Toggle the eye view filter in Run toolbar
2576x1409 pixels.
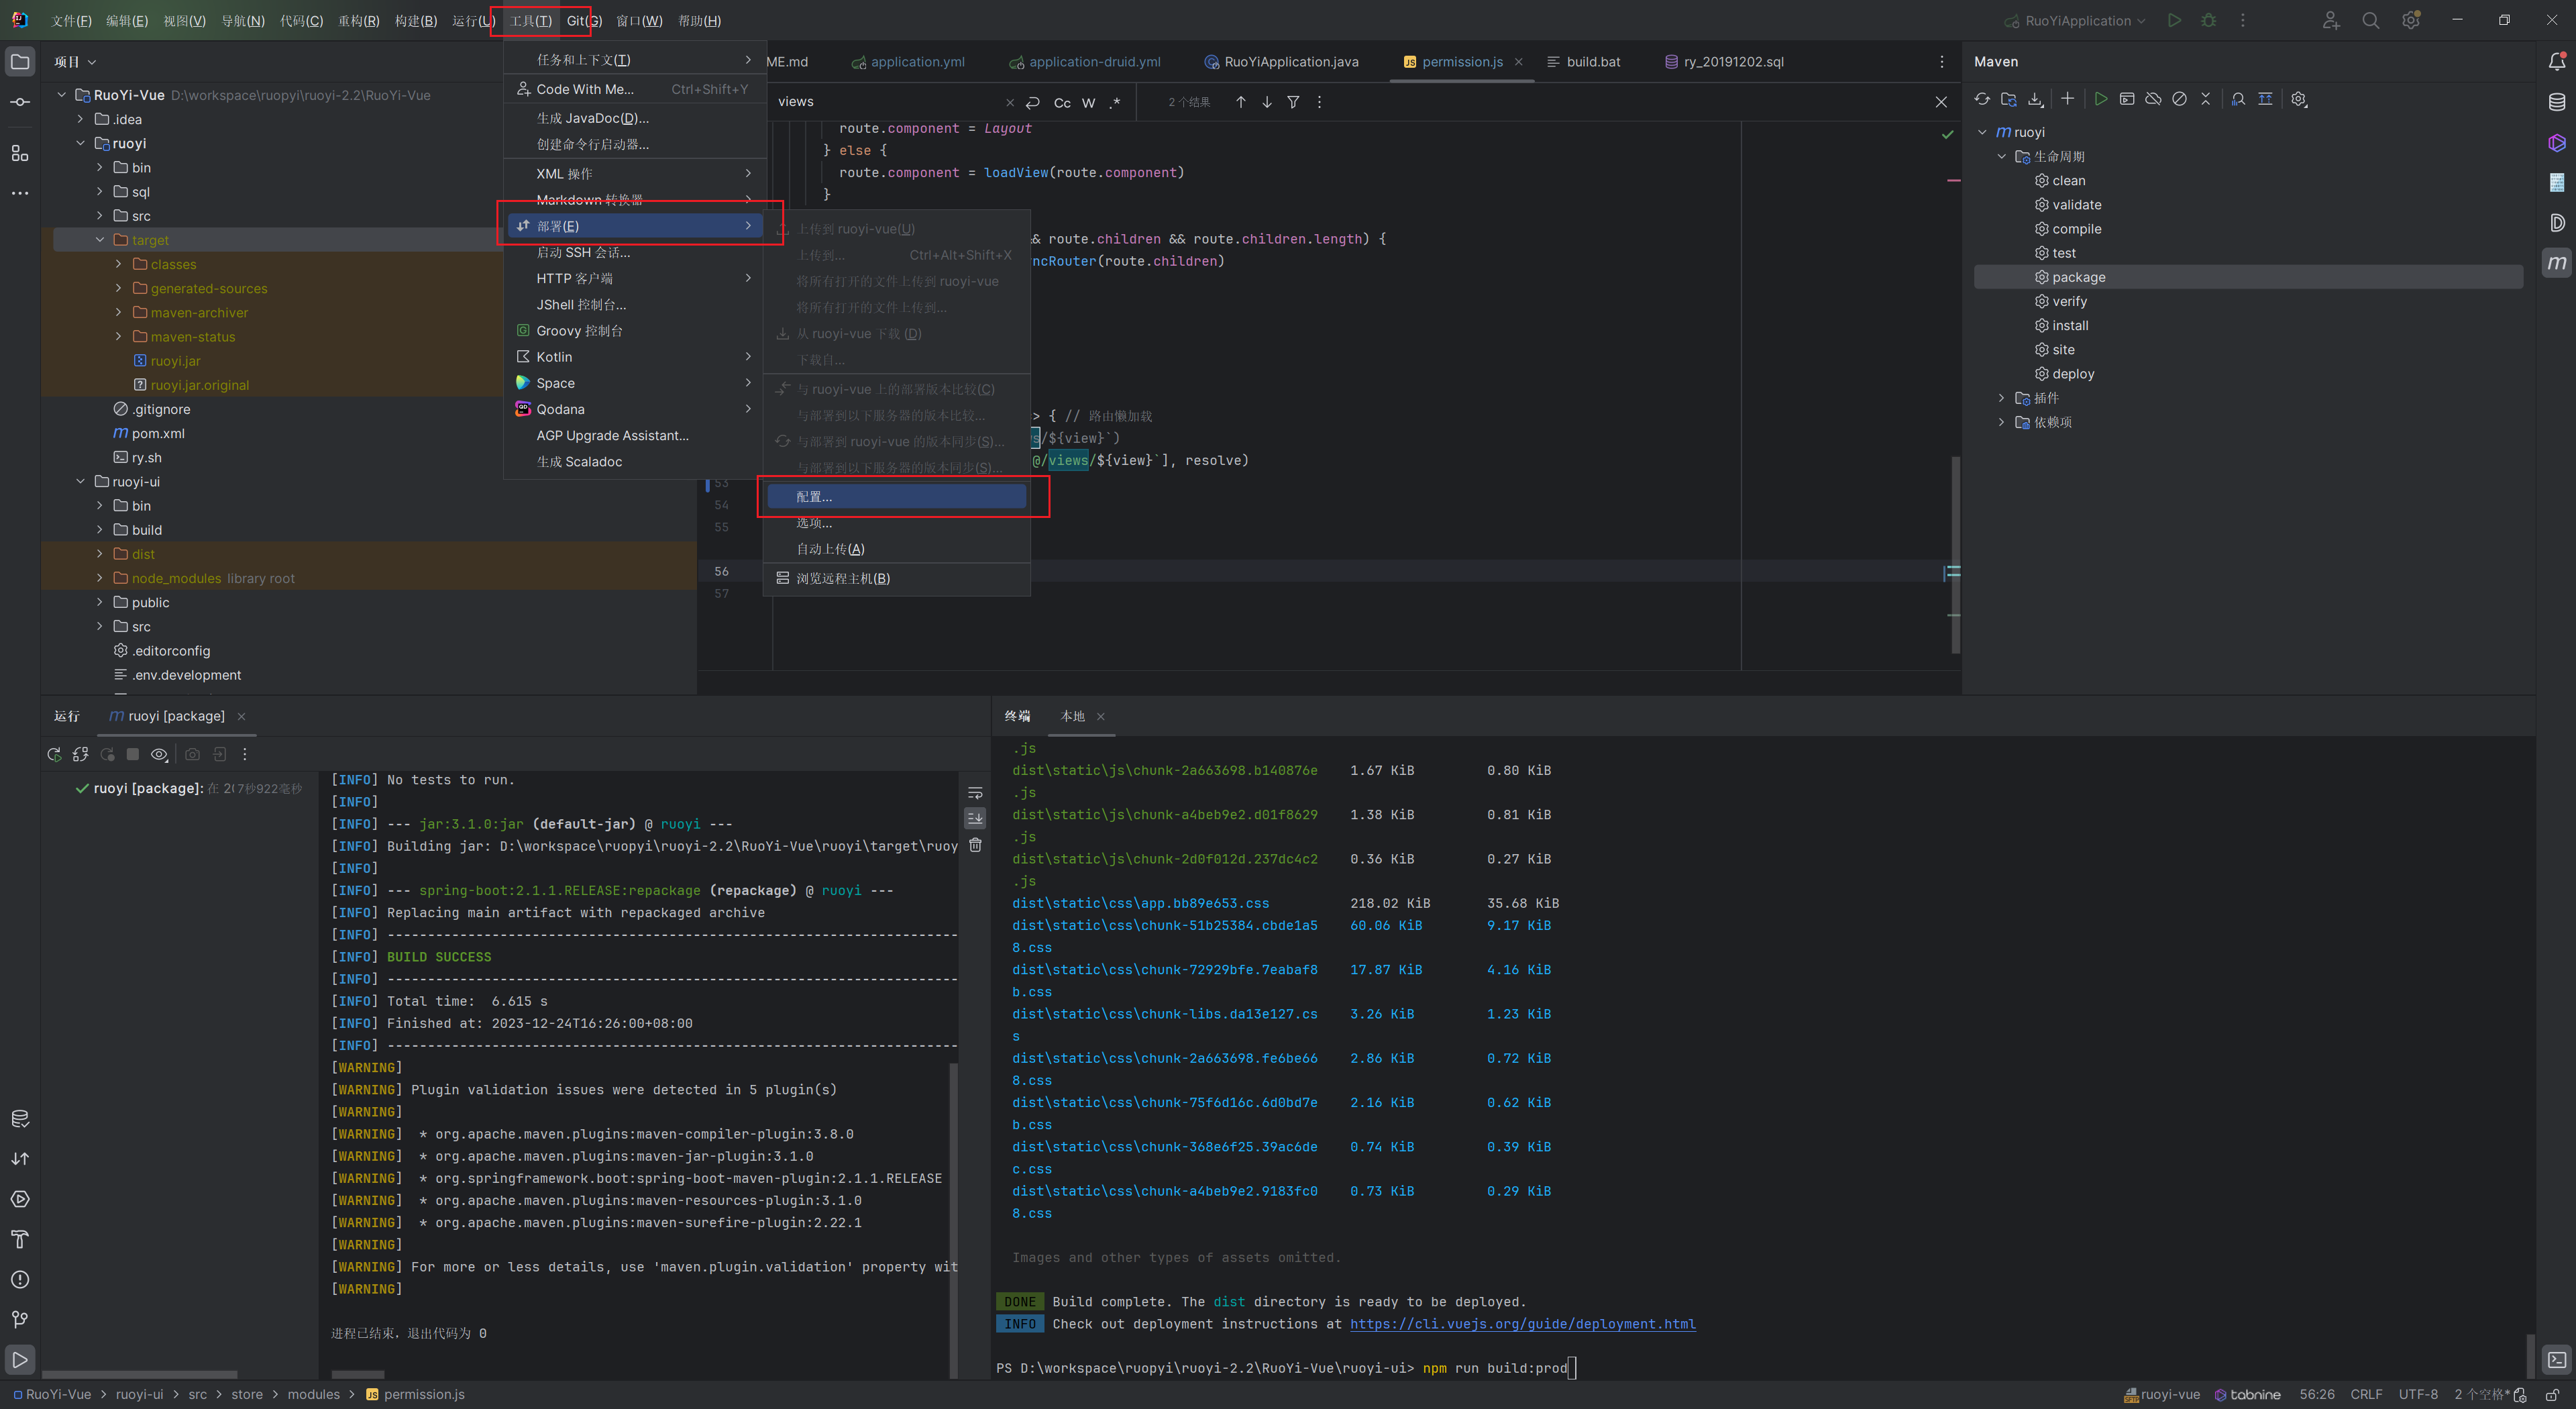click(x=159, y=754)
